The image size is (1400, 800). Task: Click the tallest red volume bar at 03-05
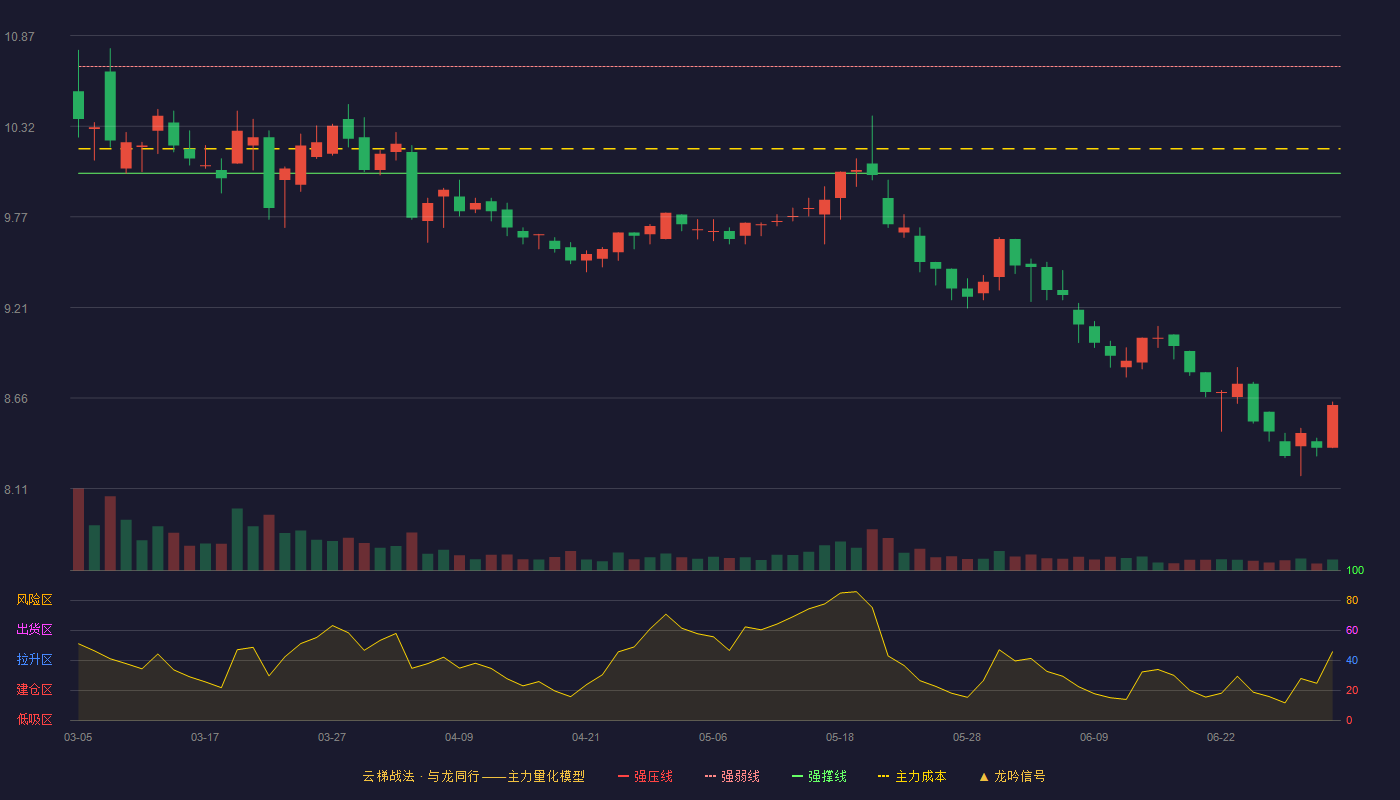tap(78, 529)
